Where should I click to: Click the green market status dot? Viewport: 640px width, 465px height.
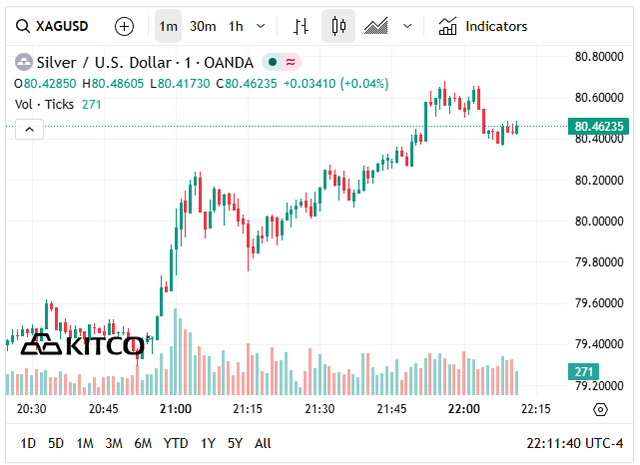[x=271, y=62]
